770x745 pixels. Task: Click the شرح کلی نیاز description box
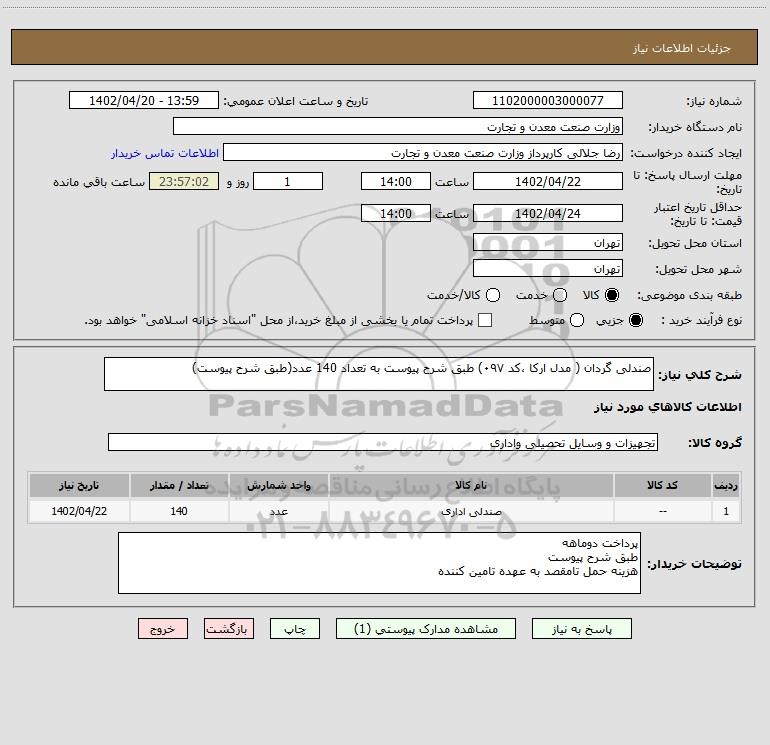click(x=379, y=374)
